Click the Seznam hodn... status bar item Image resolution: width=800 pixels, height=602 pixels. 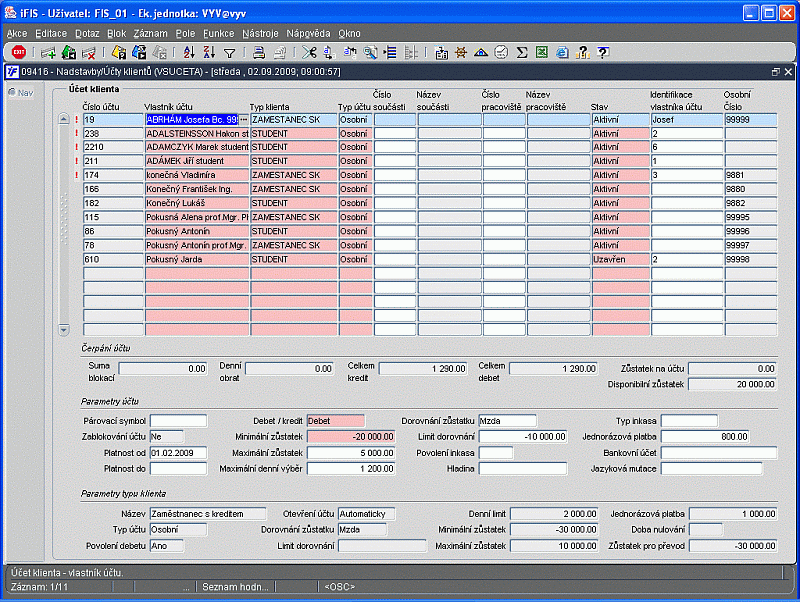[235, 587]
